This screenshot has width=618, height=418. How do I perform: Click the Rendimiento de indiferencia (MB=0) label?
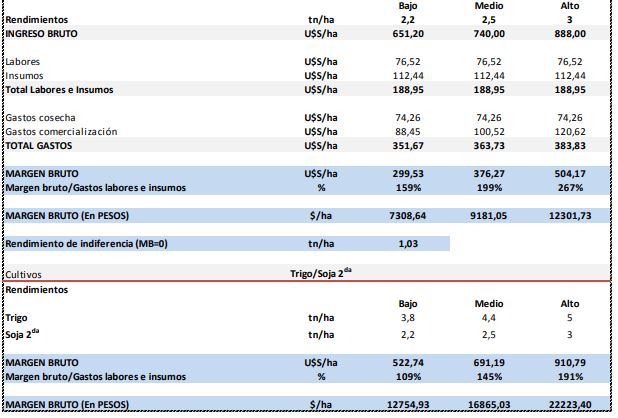click(86, 243)
